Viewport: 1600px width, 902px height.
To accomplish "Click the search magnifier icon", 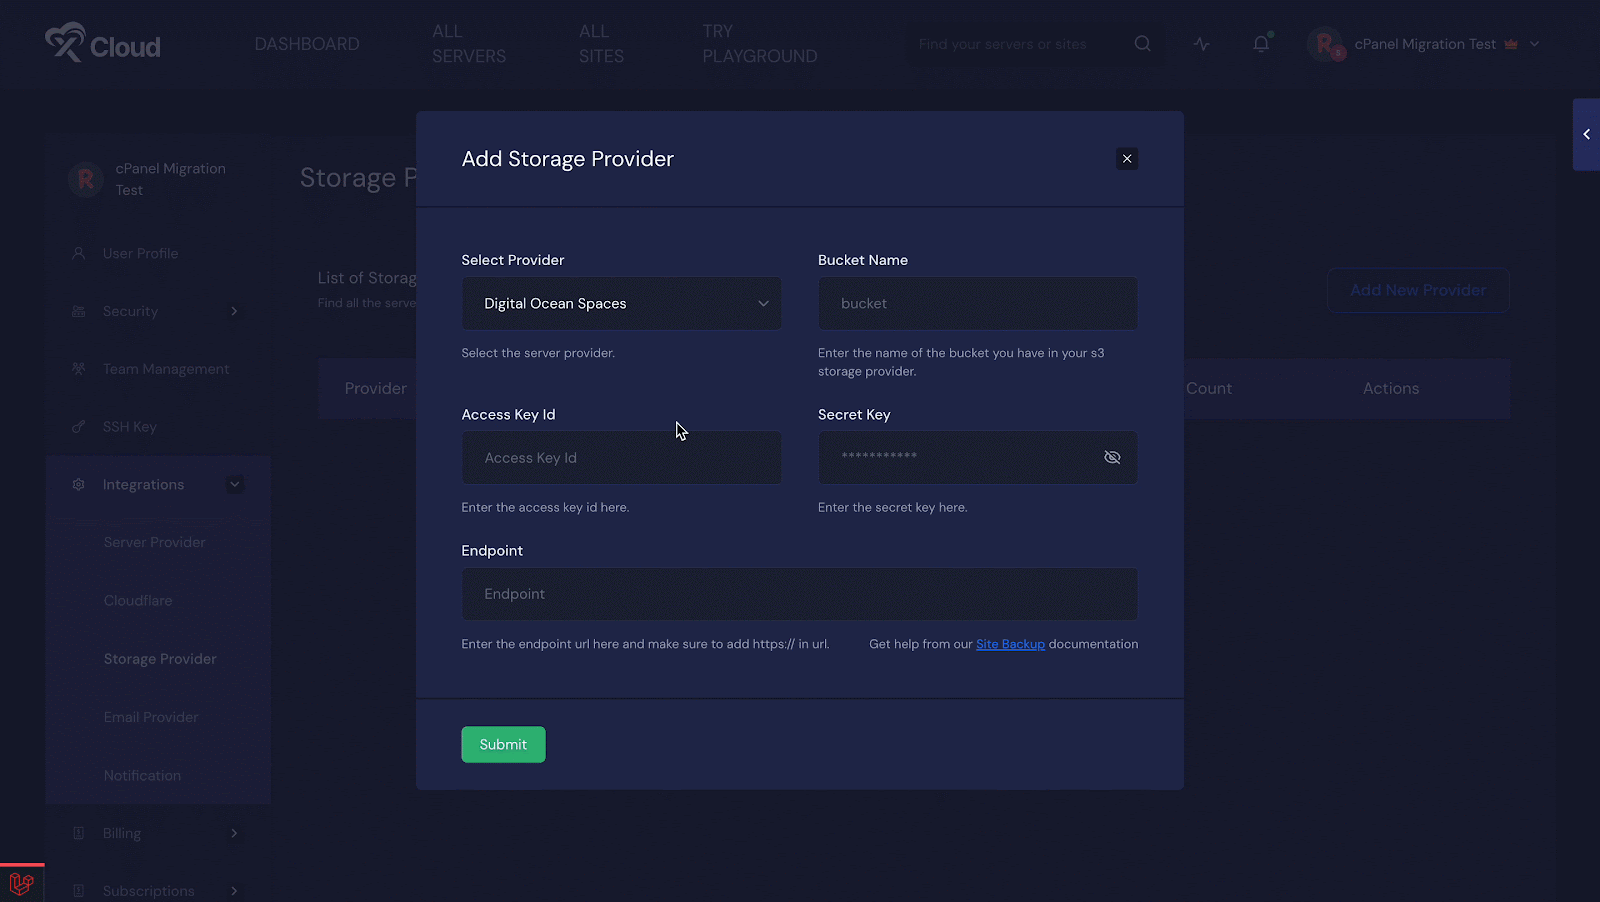I will (1142, 43).
